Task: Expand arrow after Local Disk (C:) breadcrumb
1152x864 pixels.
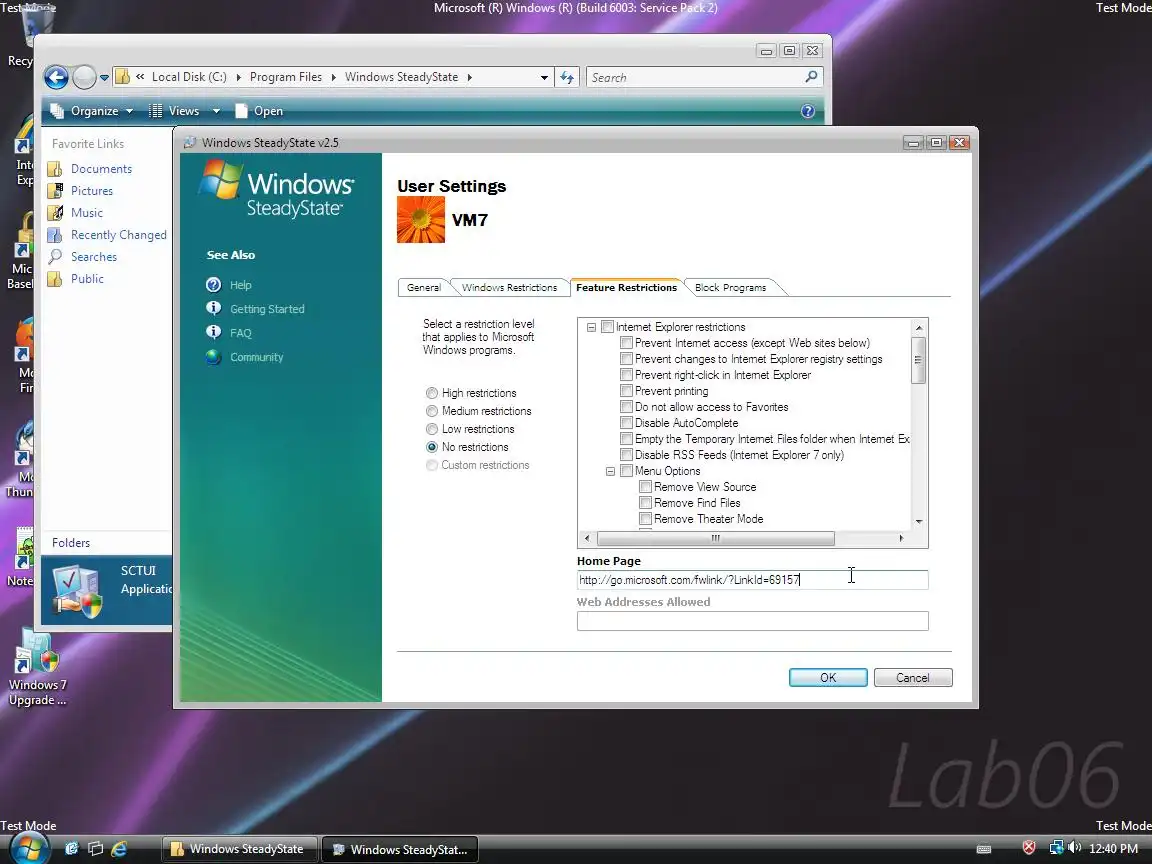Action: coord(238,77)
